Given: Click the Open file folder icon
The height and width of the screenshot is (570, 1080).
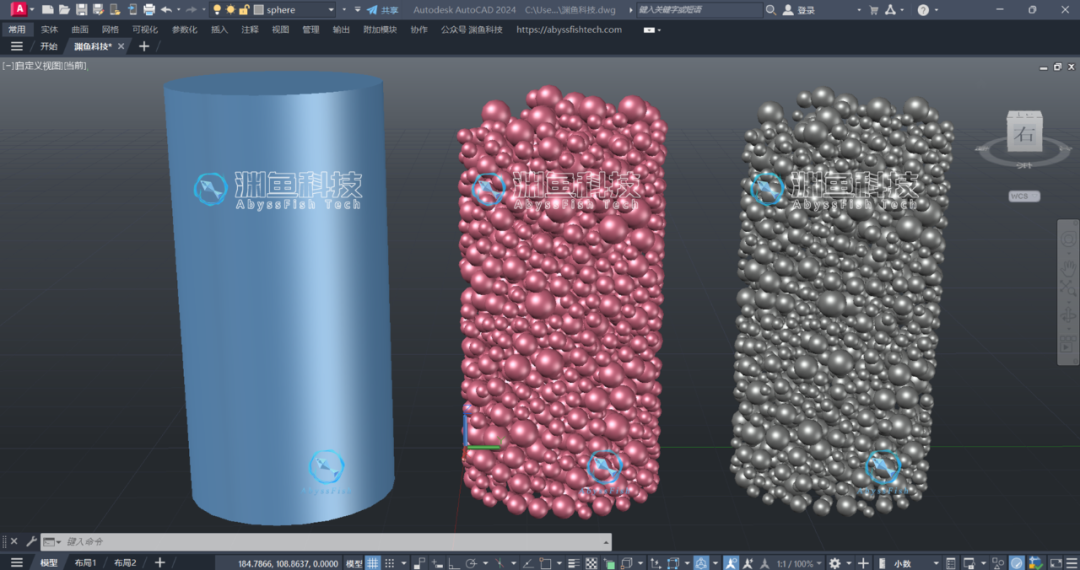Looking at the screenshot, I should 64,10.
